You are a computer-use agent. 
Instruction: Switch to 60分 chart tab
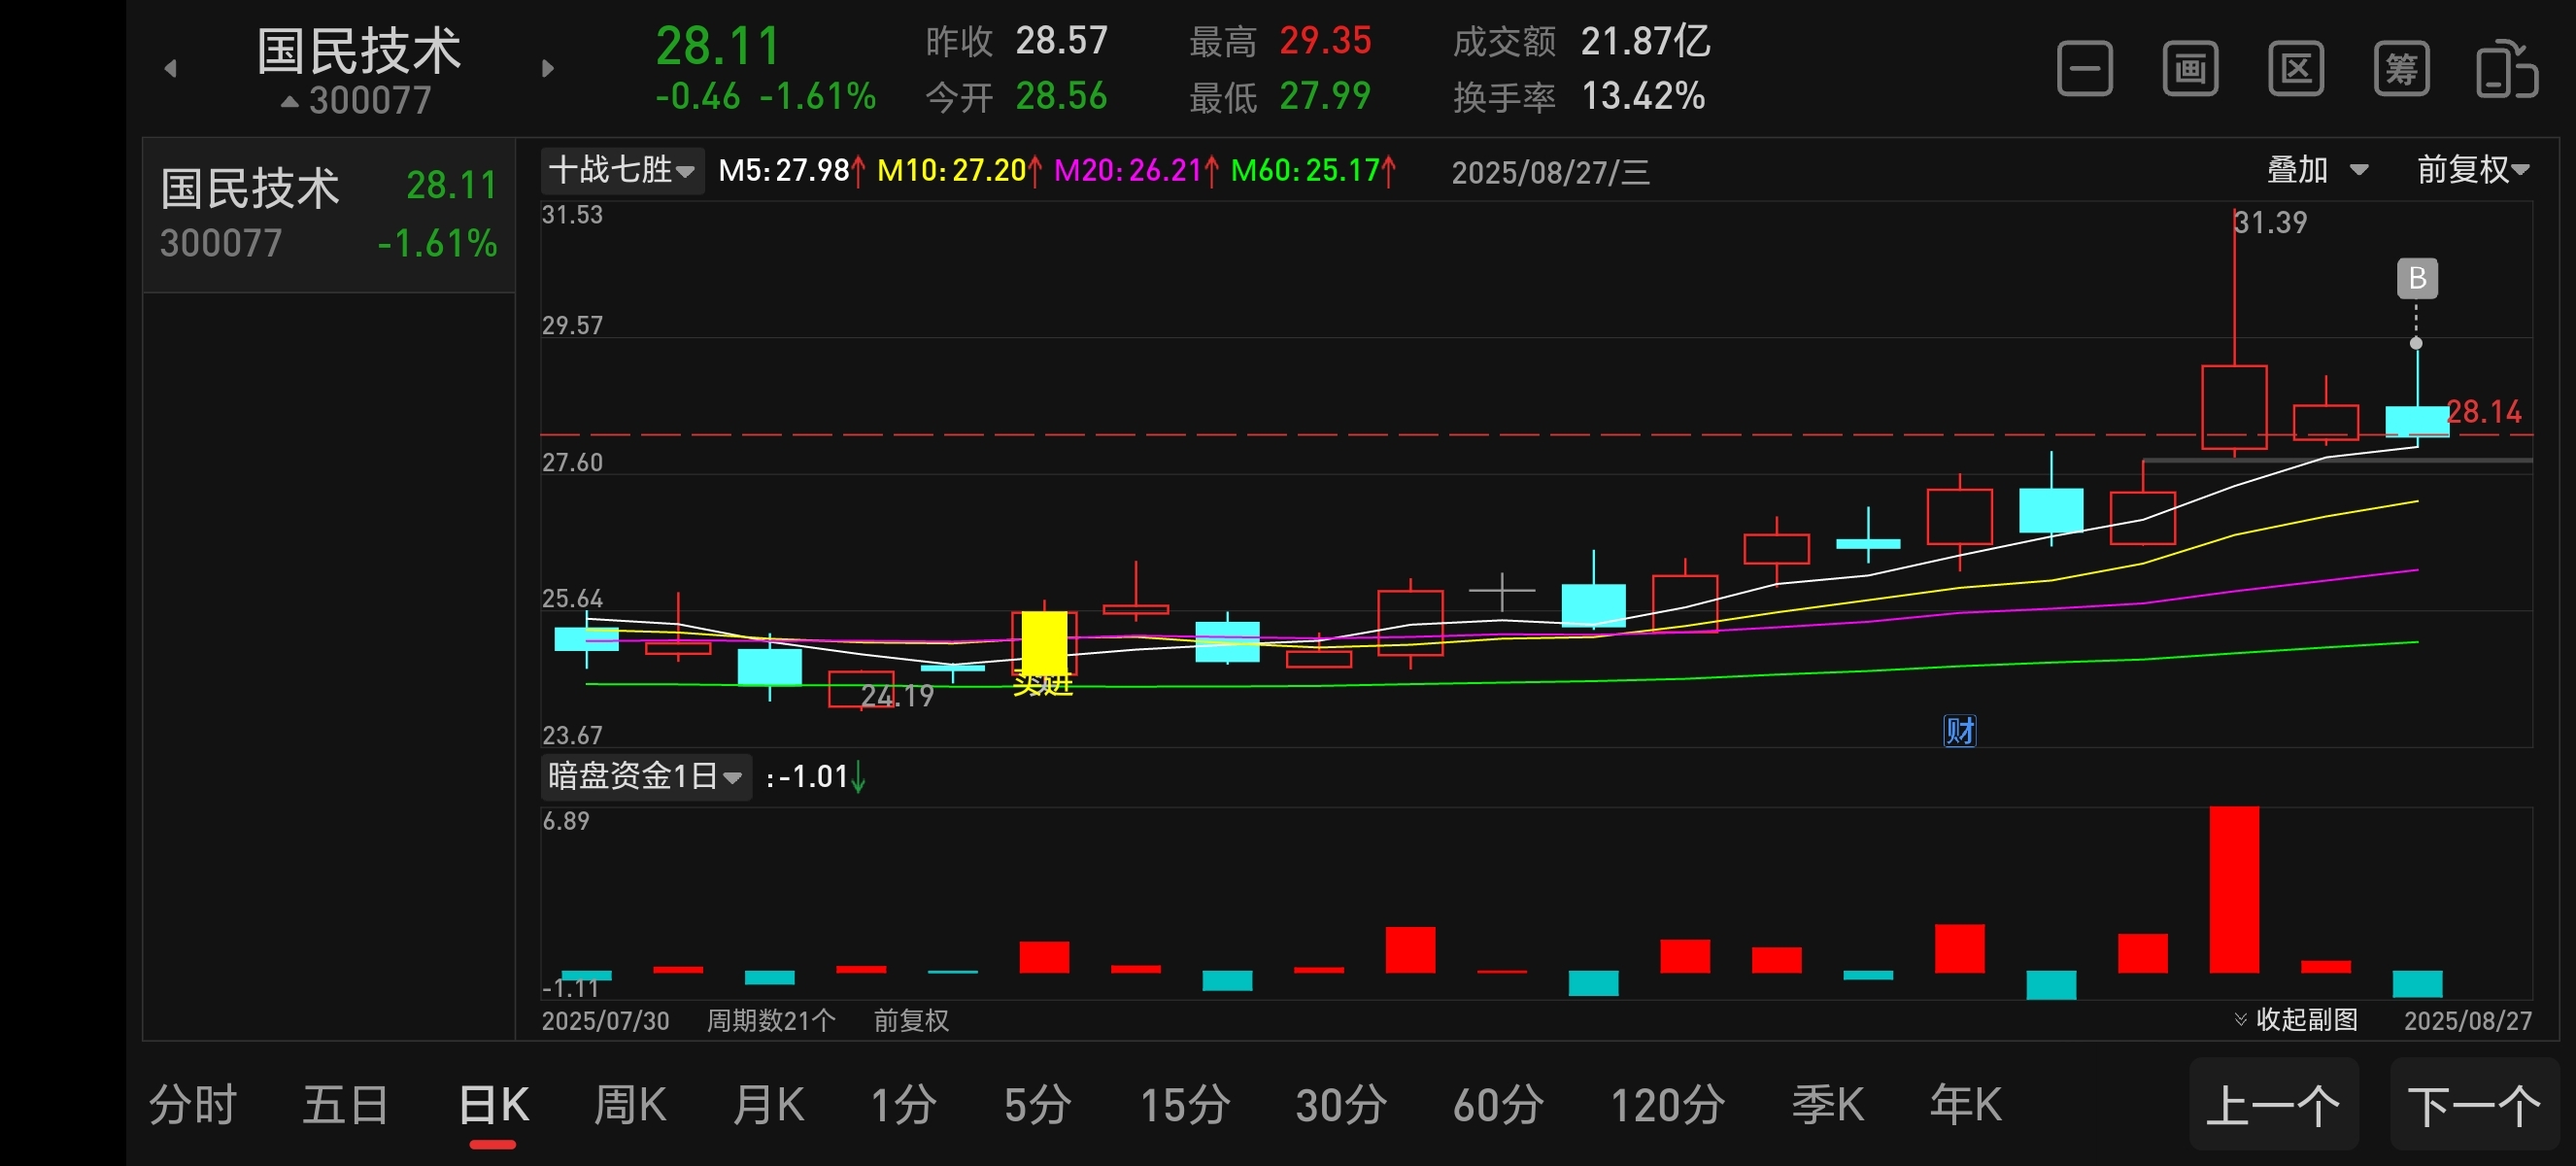click(x=1498, y=1105)
